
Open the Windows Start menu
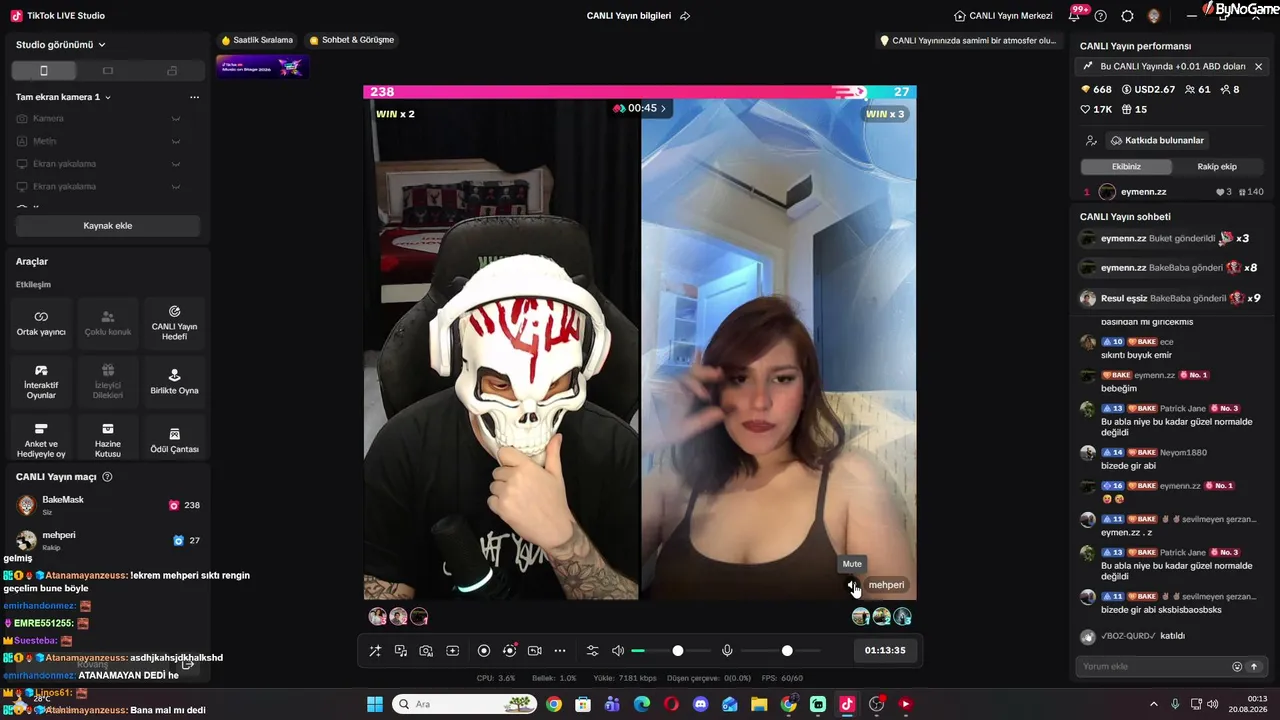click(x=375, y=704)
